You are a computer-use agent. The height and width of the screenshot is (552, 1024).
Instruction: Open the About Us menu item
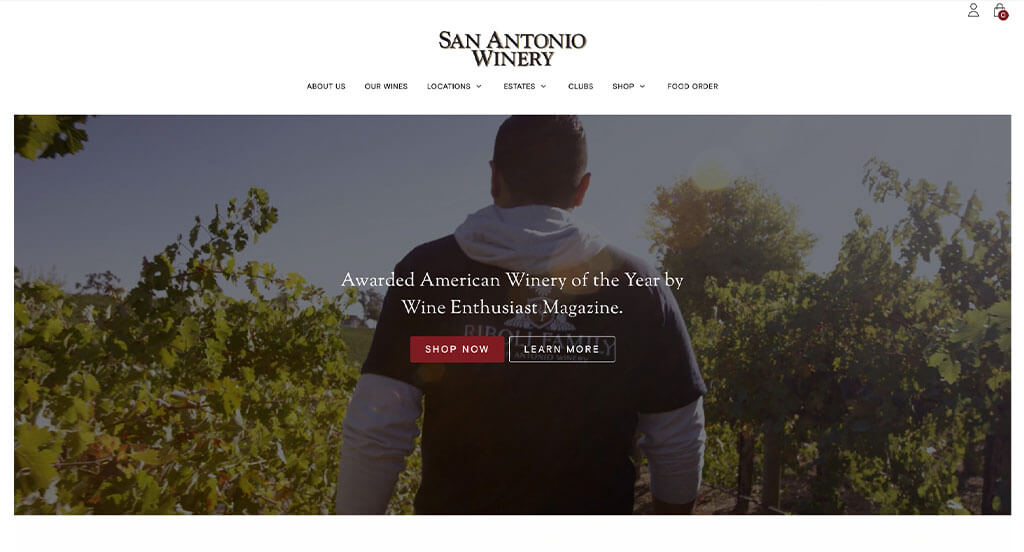(x=326, y=86)
